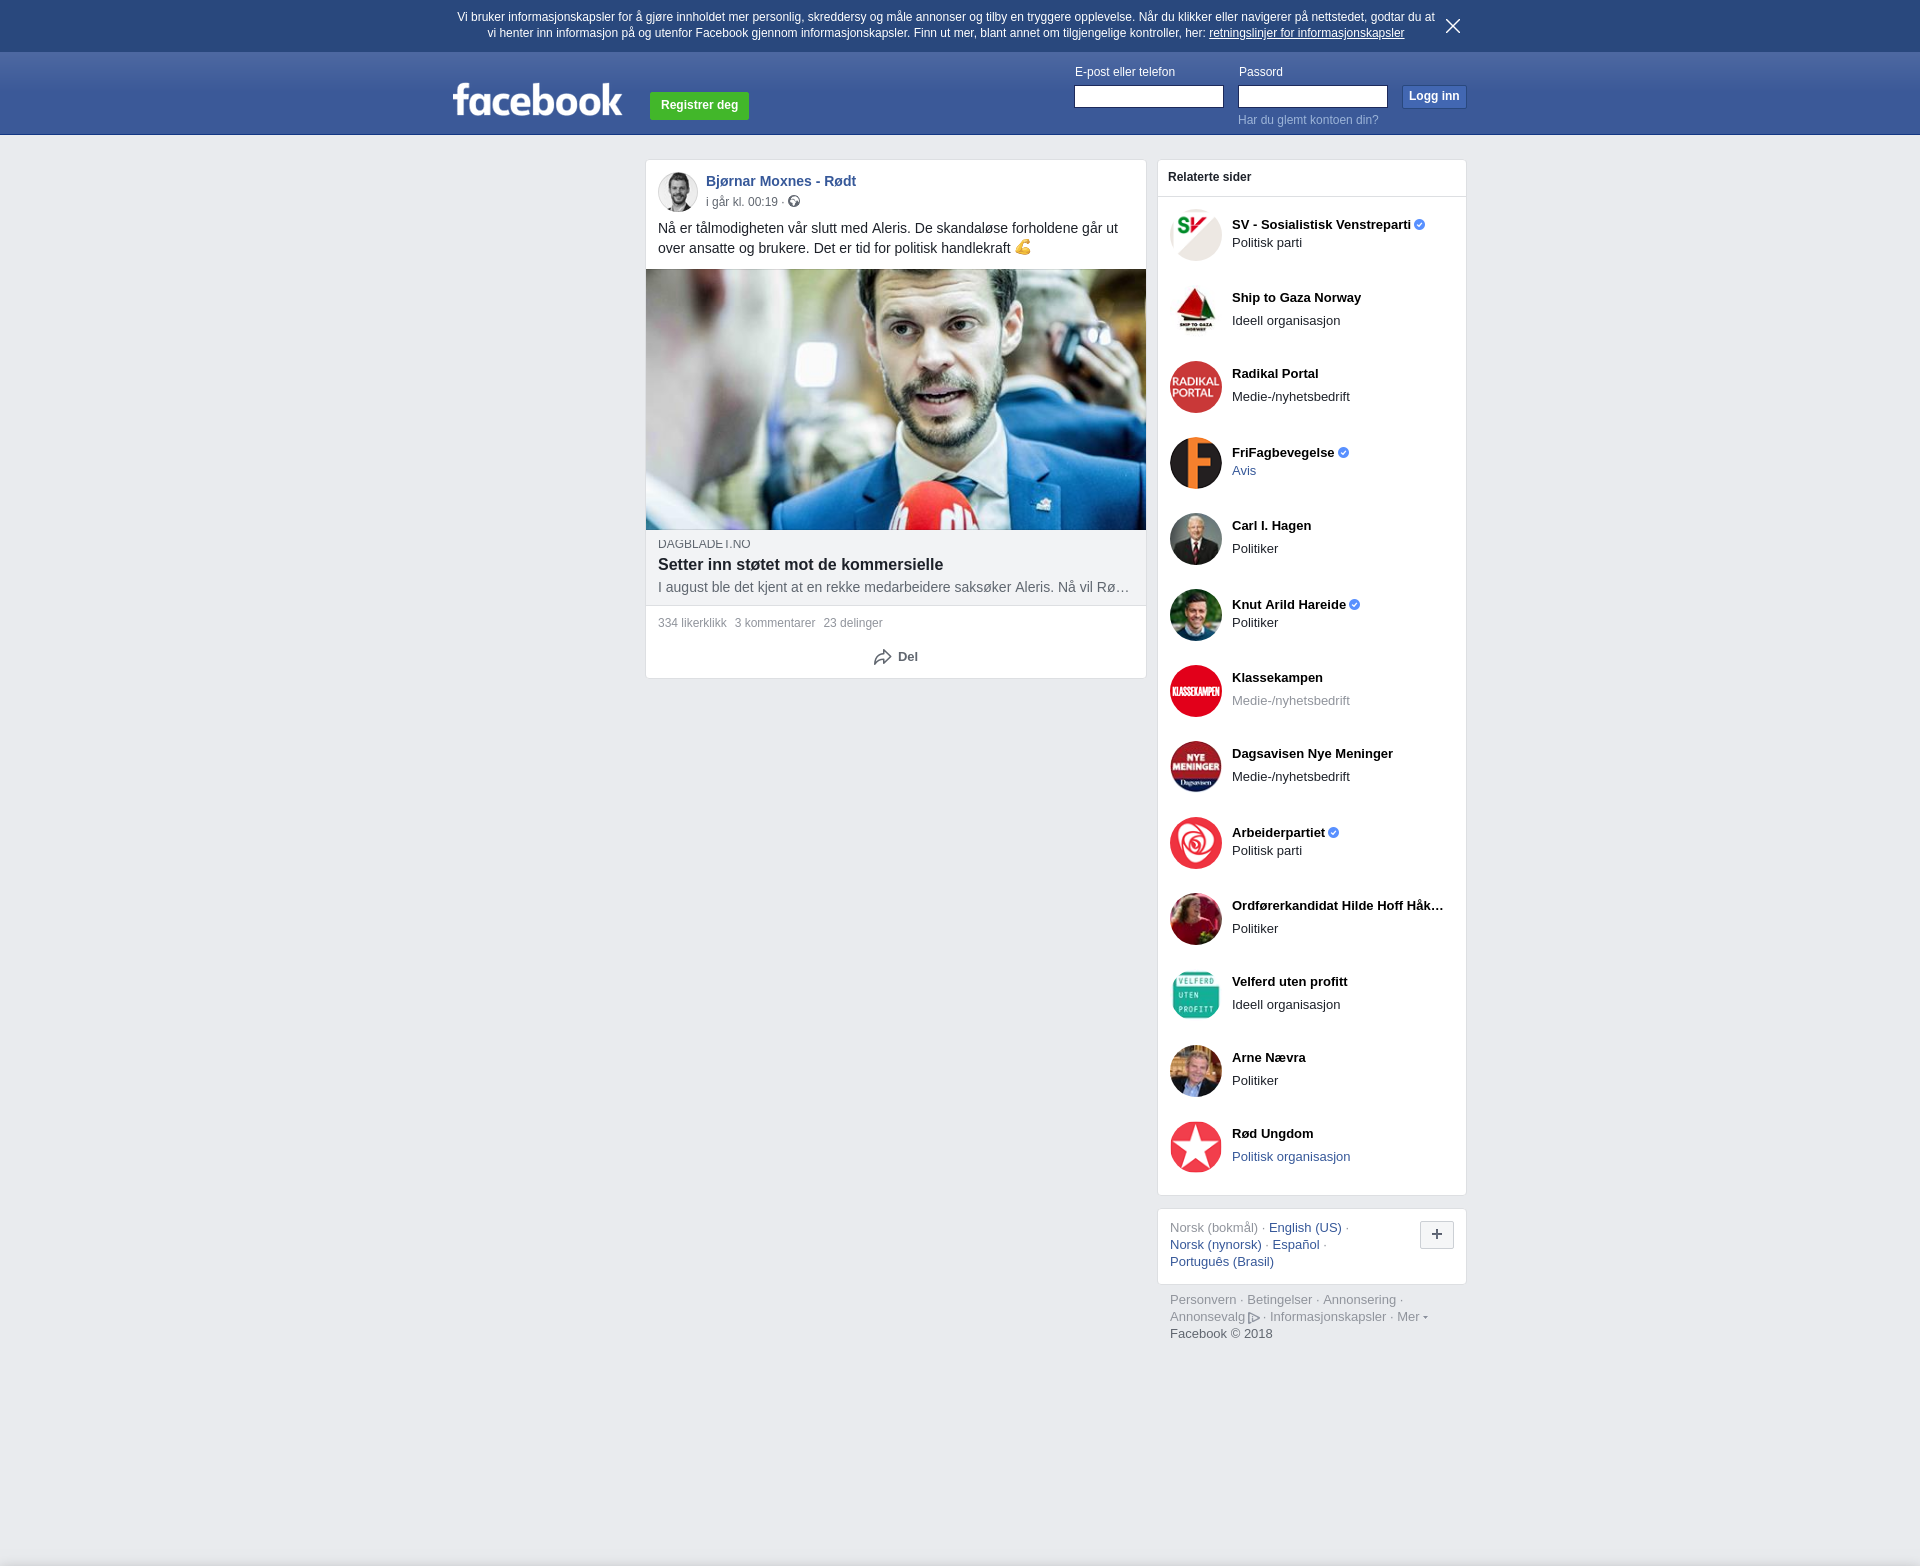1920x1566 pixels.
Task: Open 'Knut Arild Hareide' page name
Action: tap(1289, 605)
